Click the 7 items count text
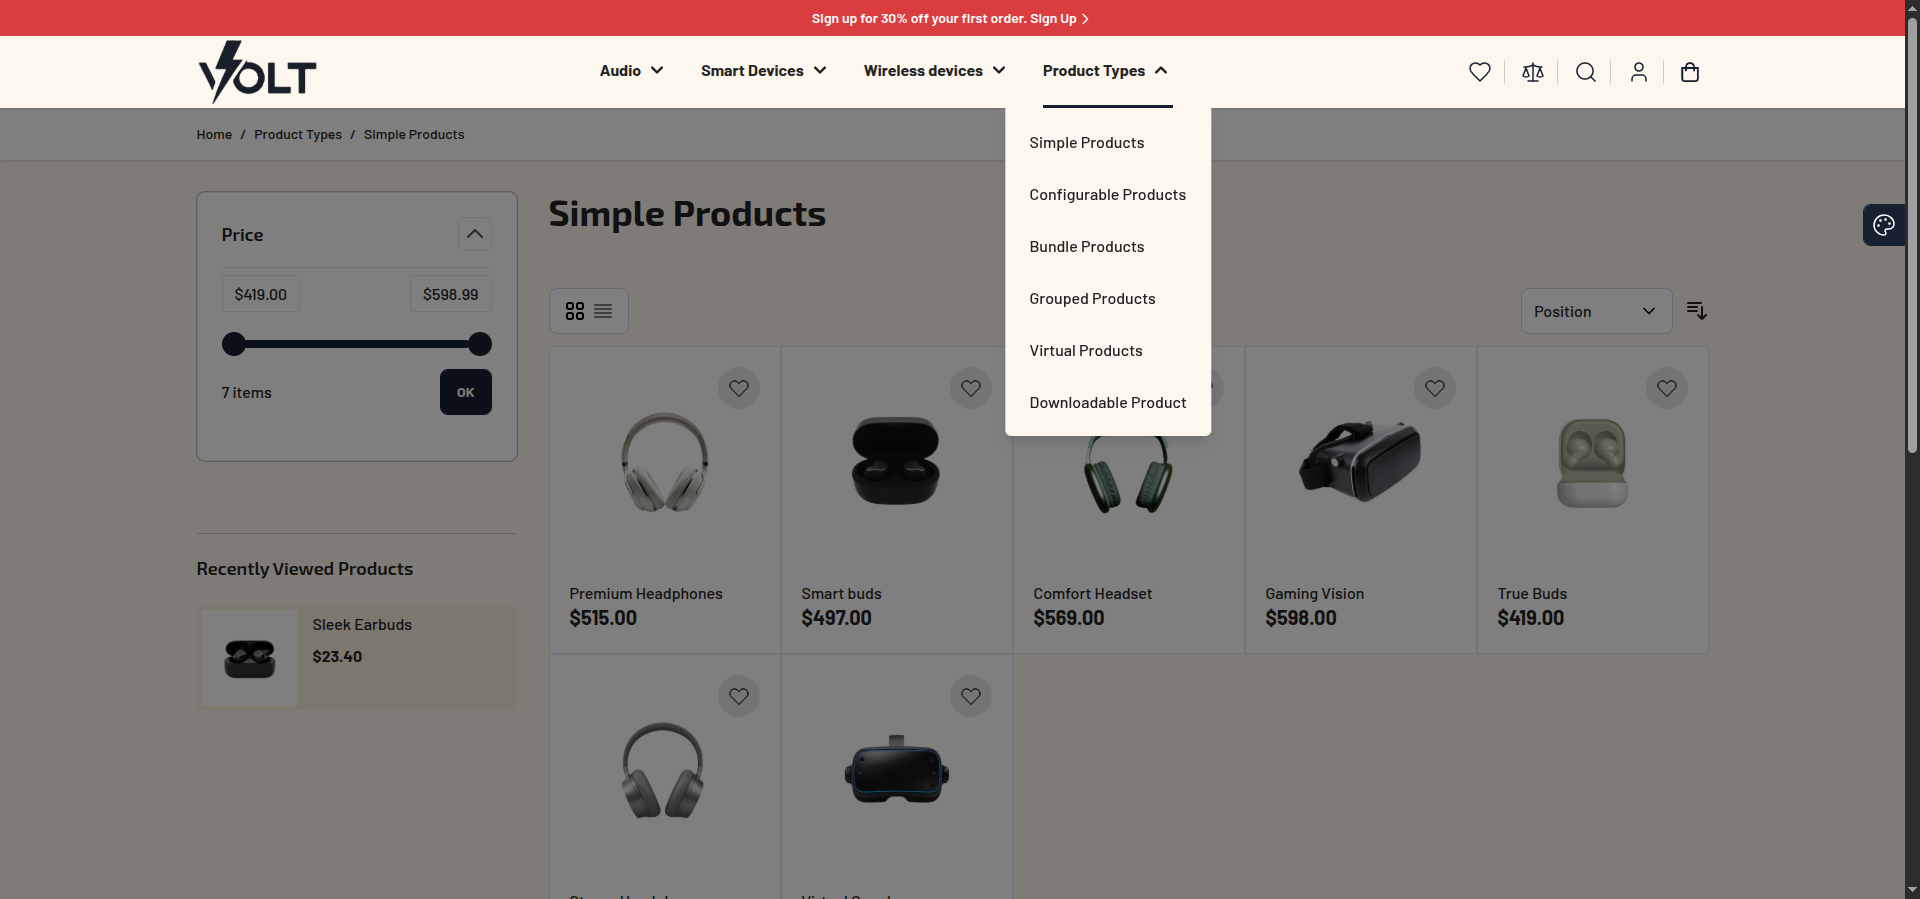Screen dimensions: 1920x899 click(x=246, y=393)
